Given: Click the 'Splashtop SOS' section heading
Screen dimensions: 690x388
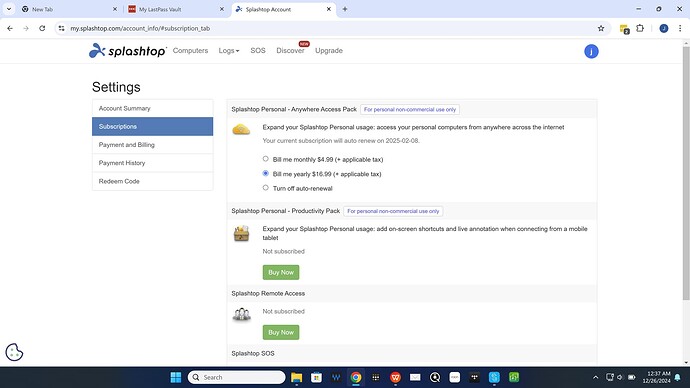Looking at the screenshot, I should tap(253, 353).
